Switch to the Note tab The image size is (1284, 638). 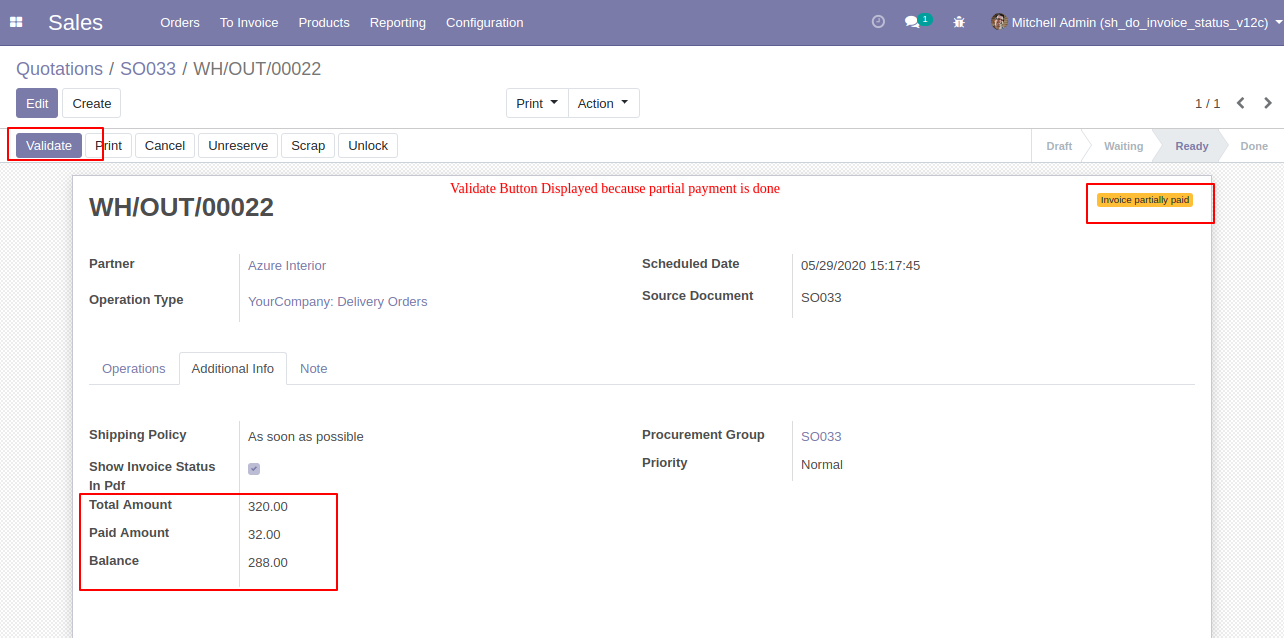pyautogui.click(x=314, y=368)
